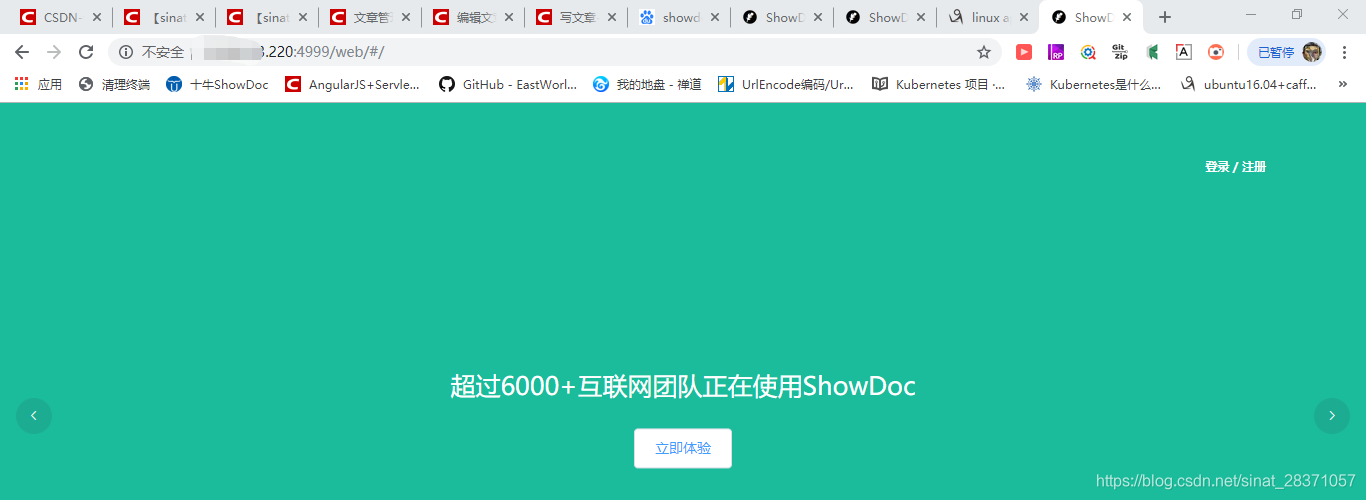Open a new browser tab
The width and height of the screenshot is (1366, 500).
[1165, 17]
